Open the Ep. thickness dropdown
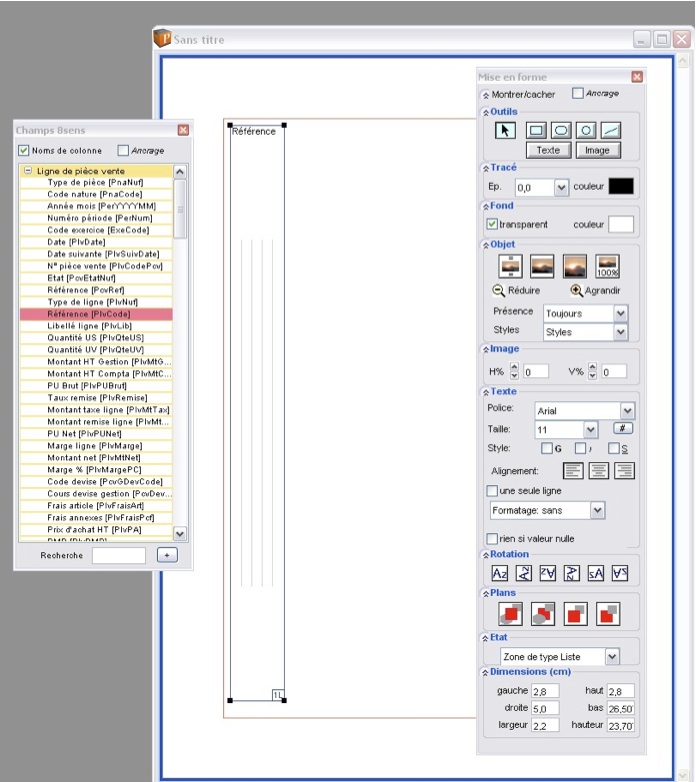 coord(561,188)
